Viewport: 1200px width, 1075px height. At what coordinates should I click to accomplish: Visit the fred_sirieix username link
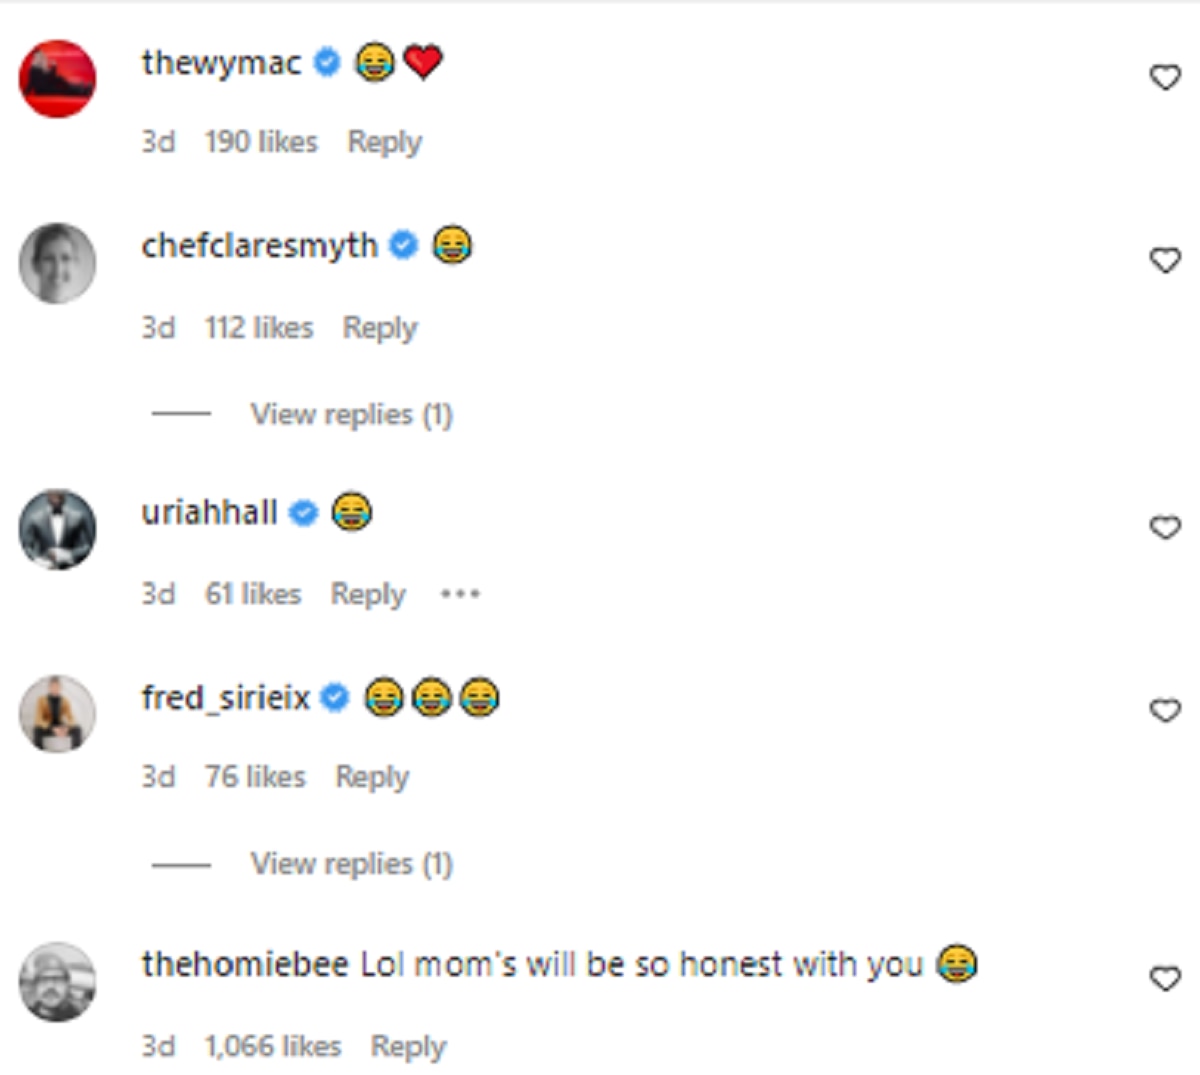pos(226,697)
